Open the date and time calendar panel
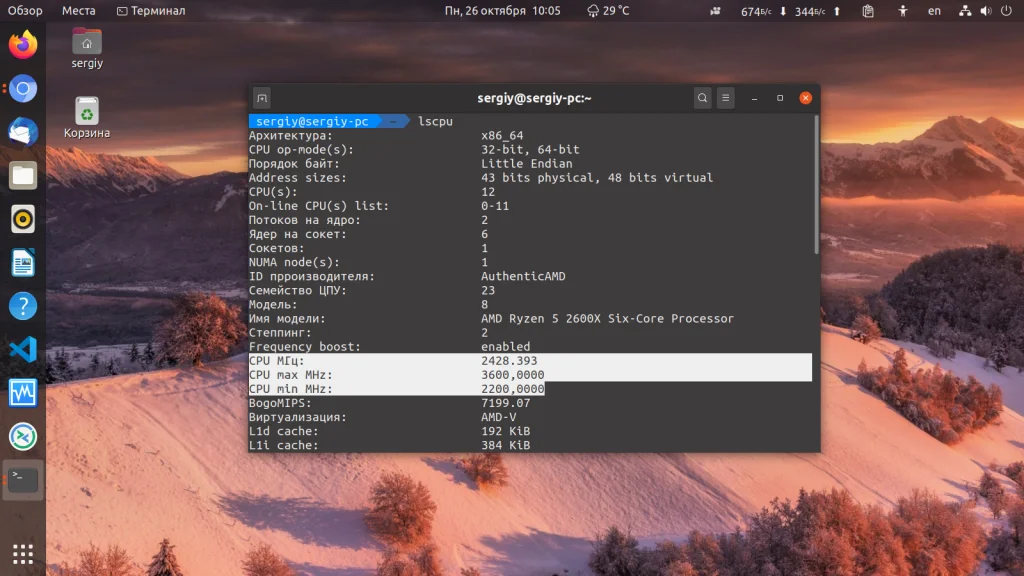This screenshot has height=576, width=1024. (502, 11)
